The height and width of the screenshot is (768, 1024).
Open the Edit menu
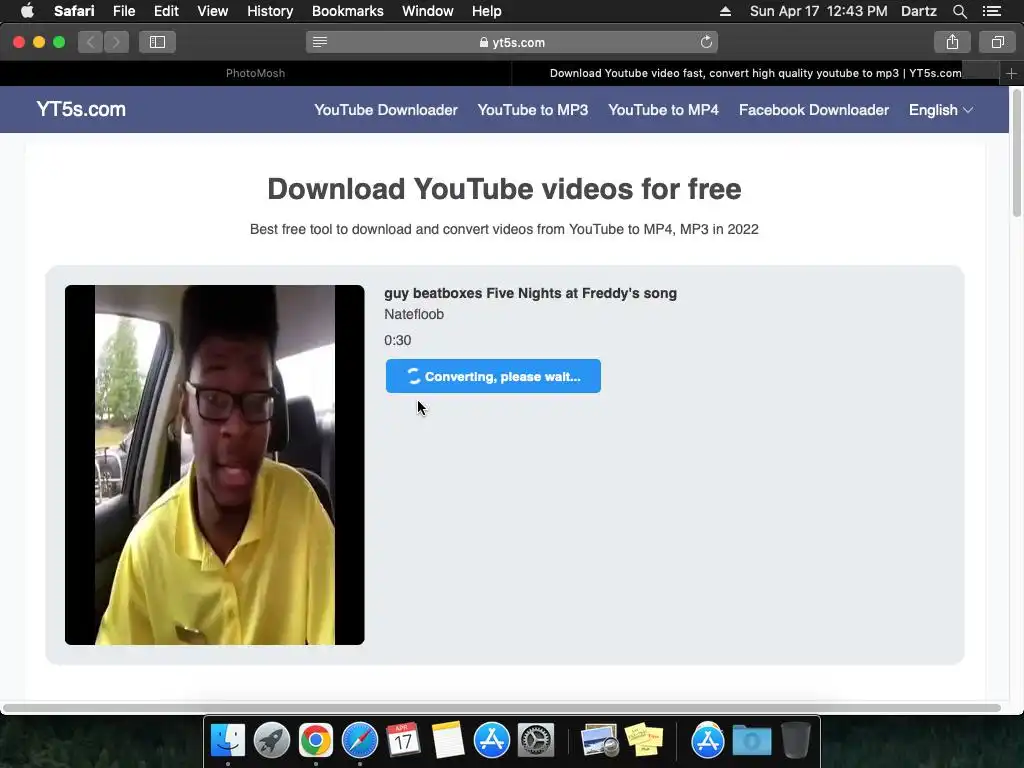click(166, 11)
